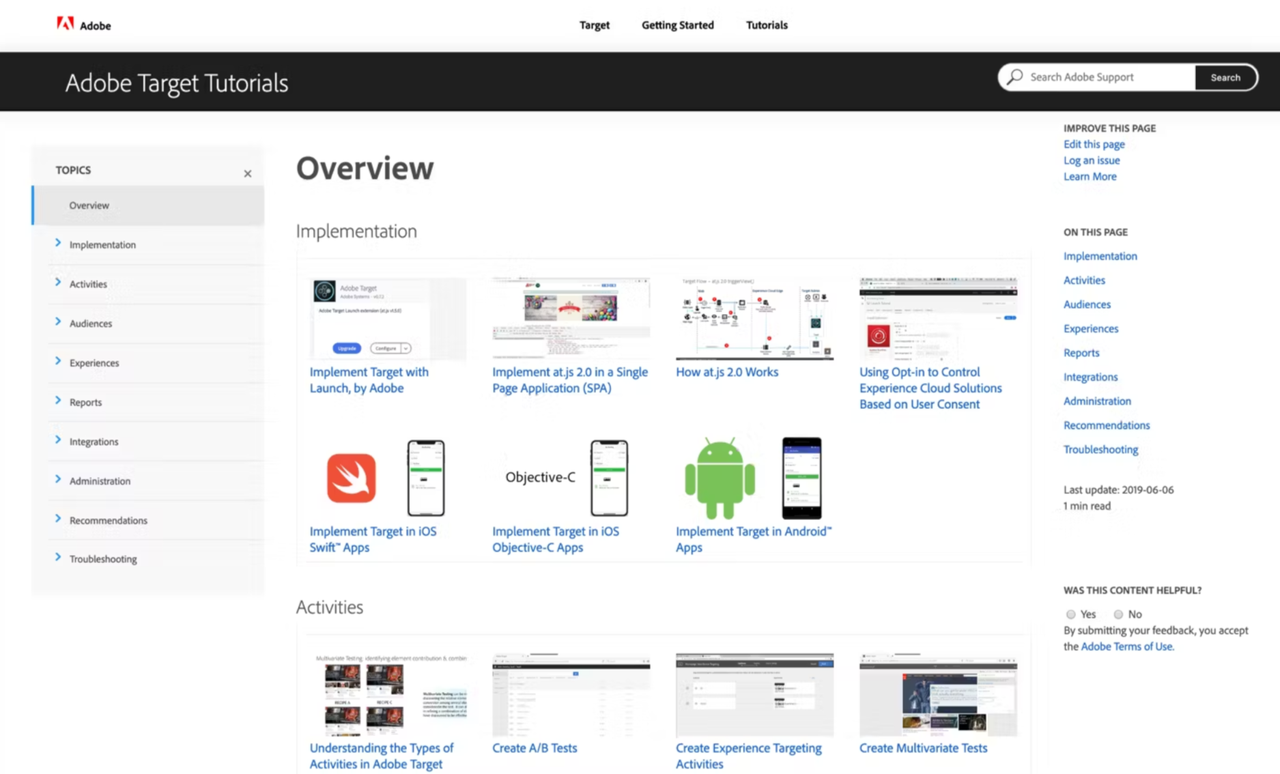This screenshot has height=774, width=1280.
Task: Click Understanding the Types of Activities link
Action: point(381,756)
